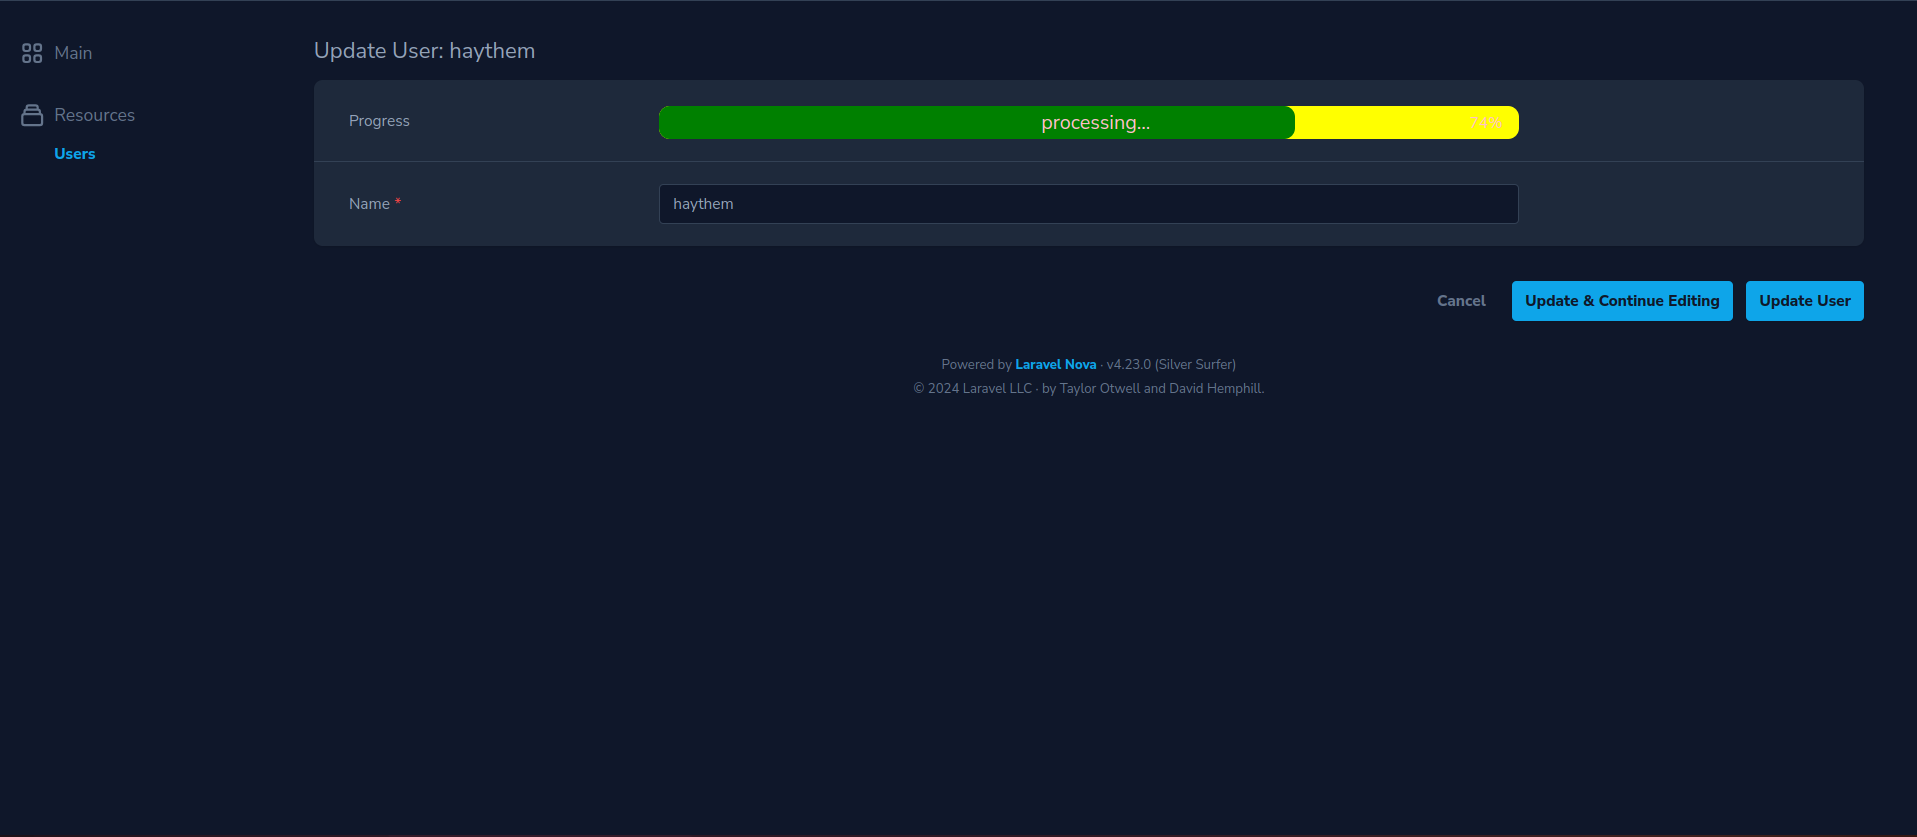Click the Progress field label

coord(379,121)
